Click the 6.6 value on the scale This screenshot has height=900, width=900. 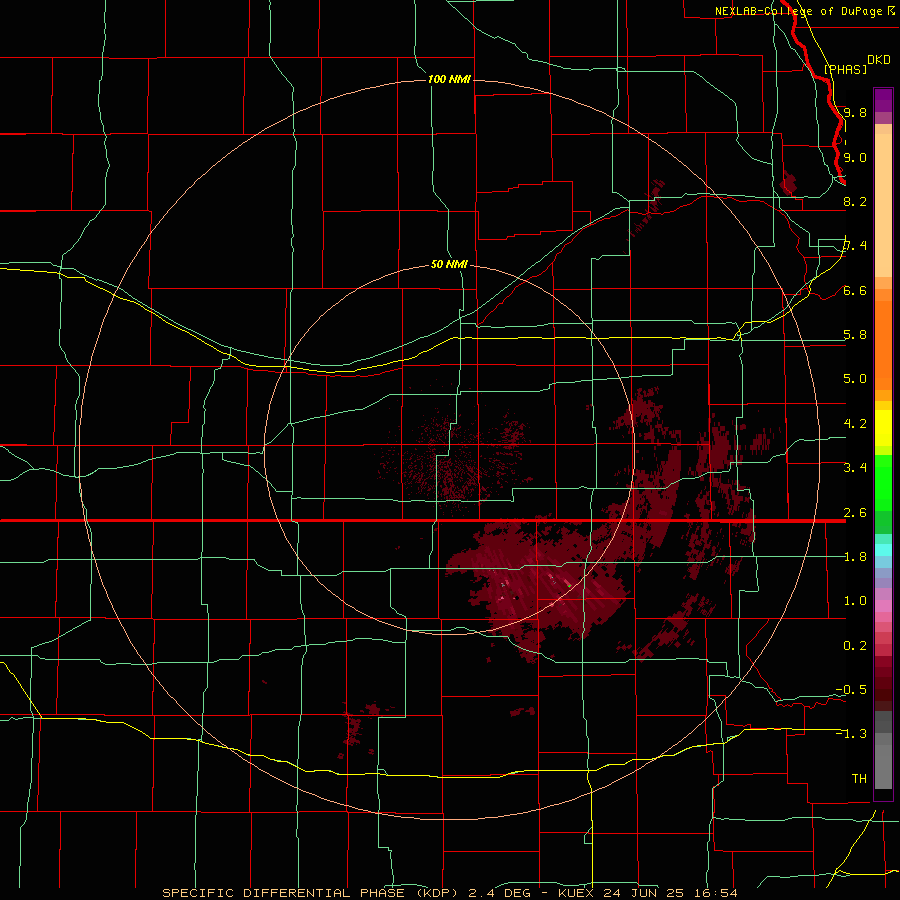(x=855, y=290)
